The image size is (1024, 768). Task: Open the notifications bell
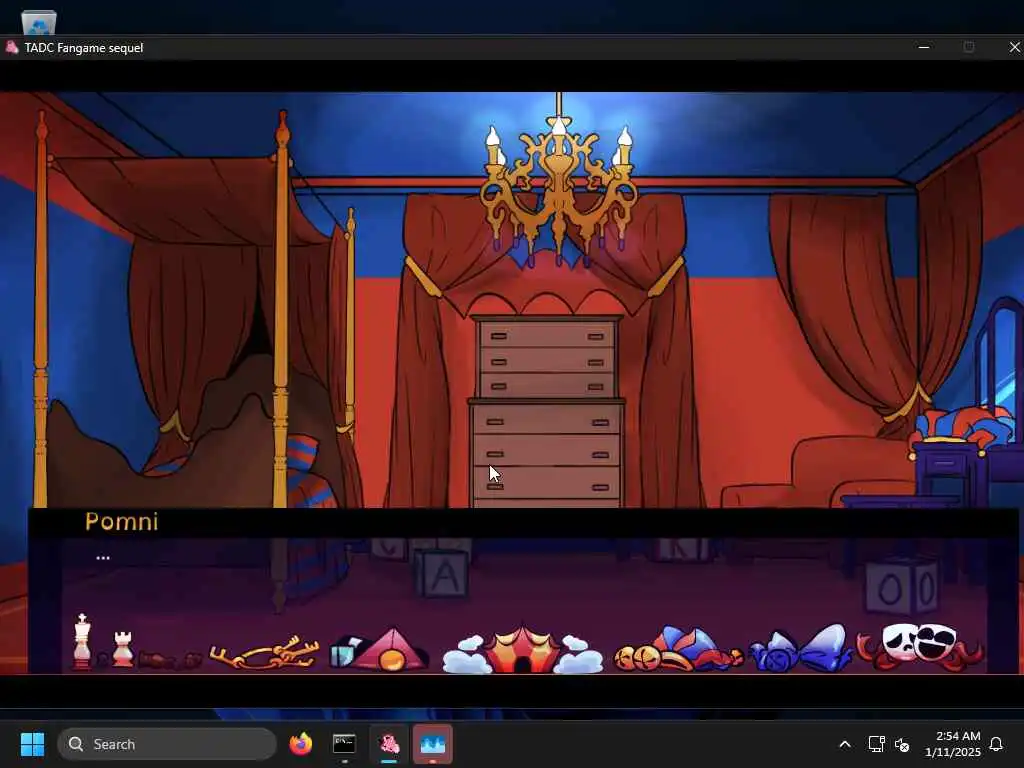point(996,744)
